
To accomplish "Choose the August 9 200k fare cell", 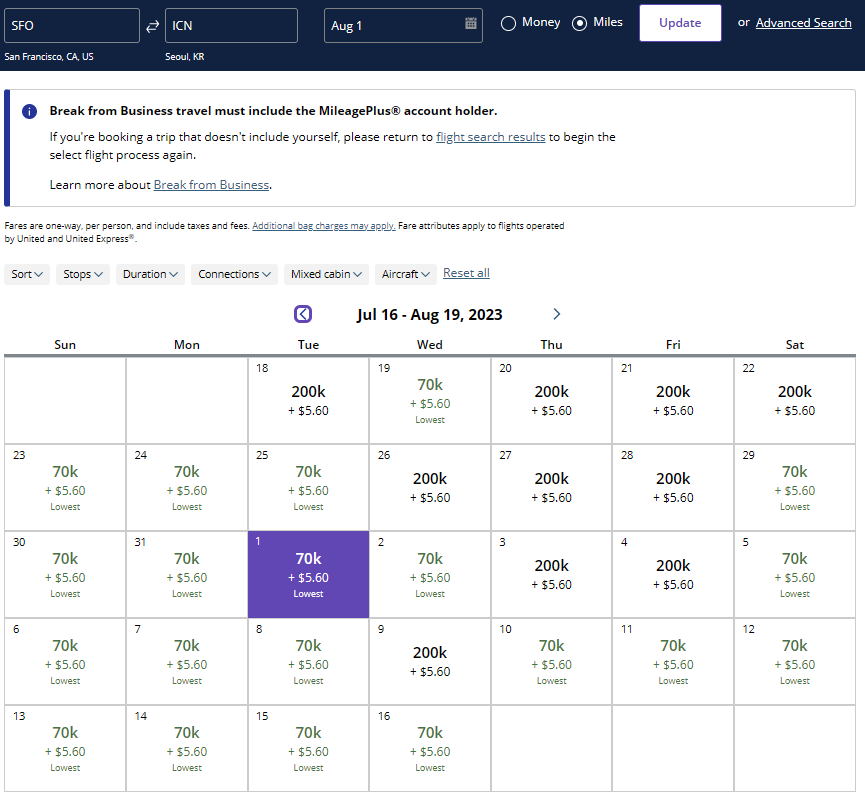I will point(430,661).
